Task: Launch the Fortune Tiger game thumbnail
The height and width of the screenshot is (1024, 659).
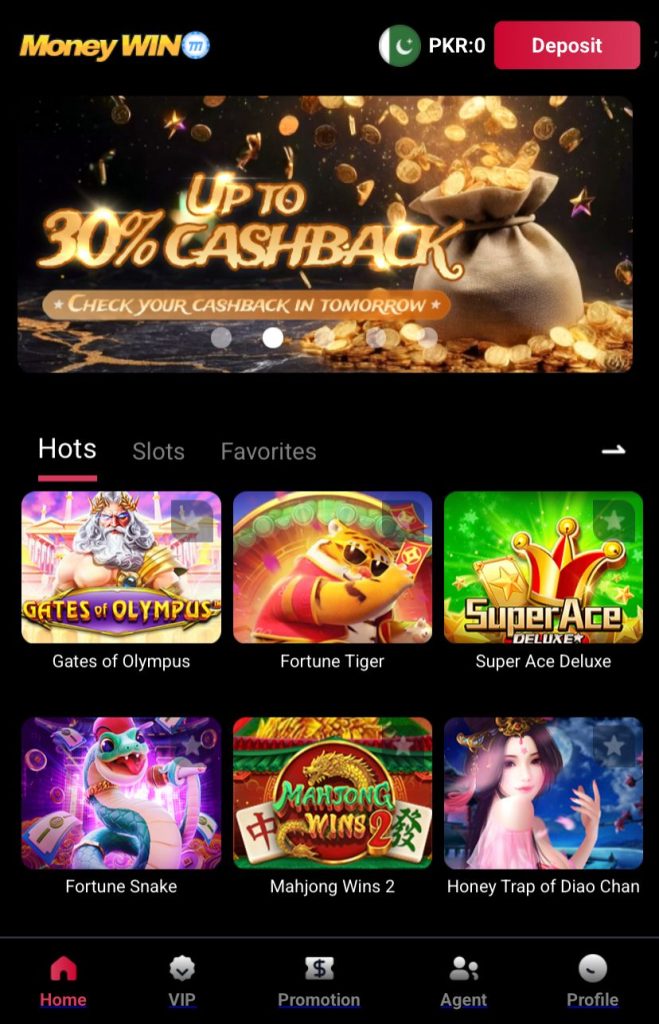Action: (332, 567)
